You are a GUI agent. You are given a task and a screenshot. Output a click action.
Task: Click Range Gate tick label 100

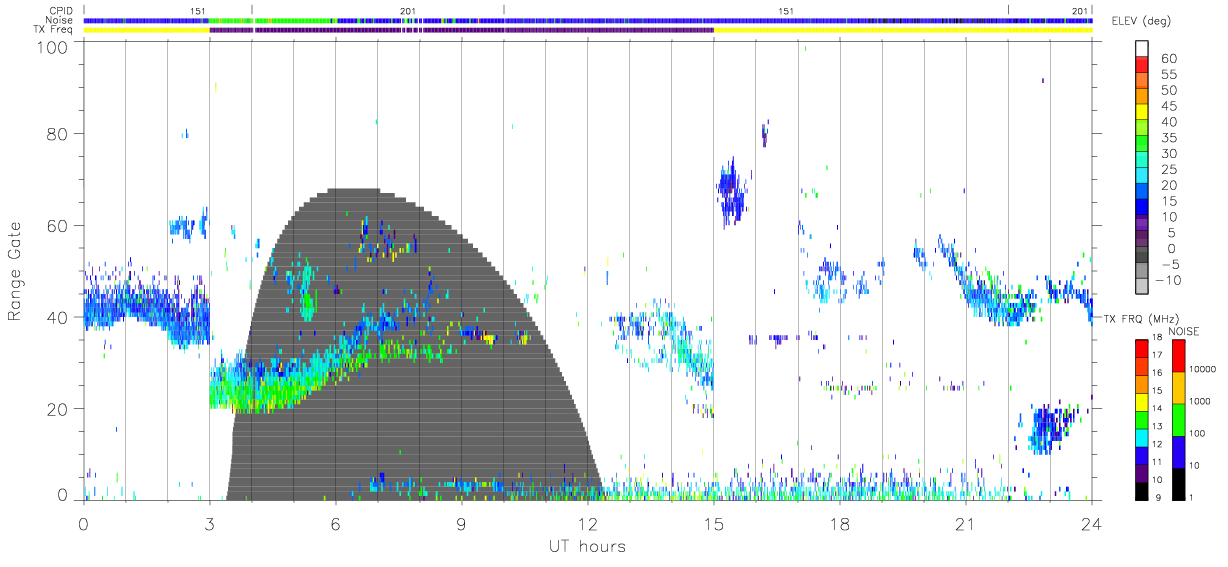(51, 46)
